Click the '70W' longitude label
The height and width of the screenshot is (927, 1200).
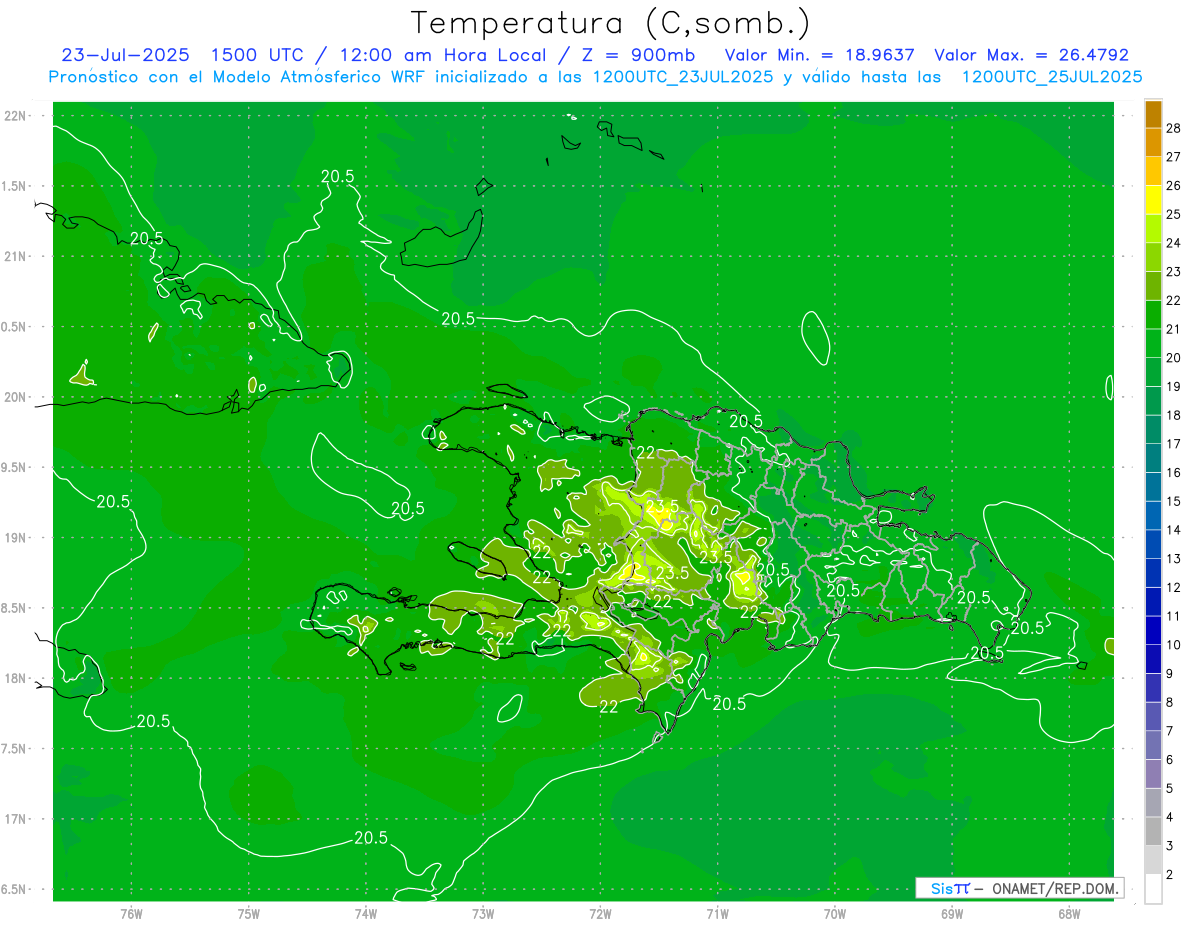[835, 914]
